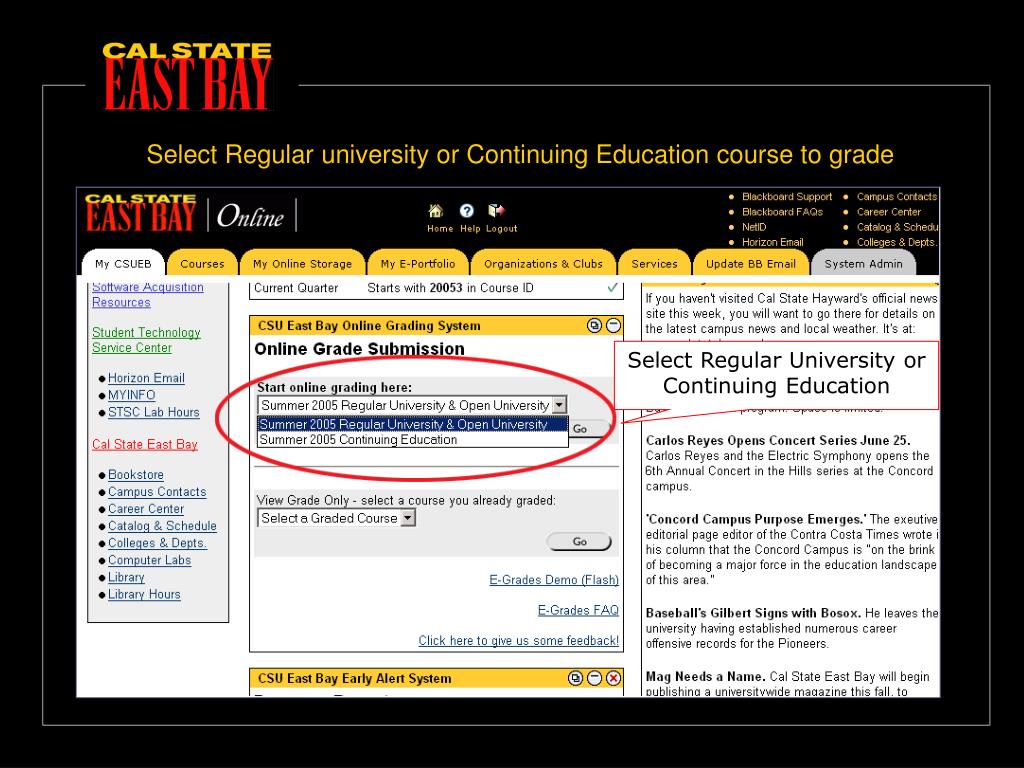The height and width of the screenshot is (768, 1024).
Task: Click the Baseball's Gilbert Signs with Bosox headline
Action: 754,613
